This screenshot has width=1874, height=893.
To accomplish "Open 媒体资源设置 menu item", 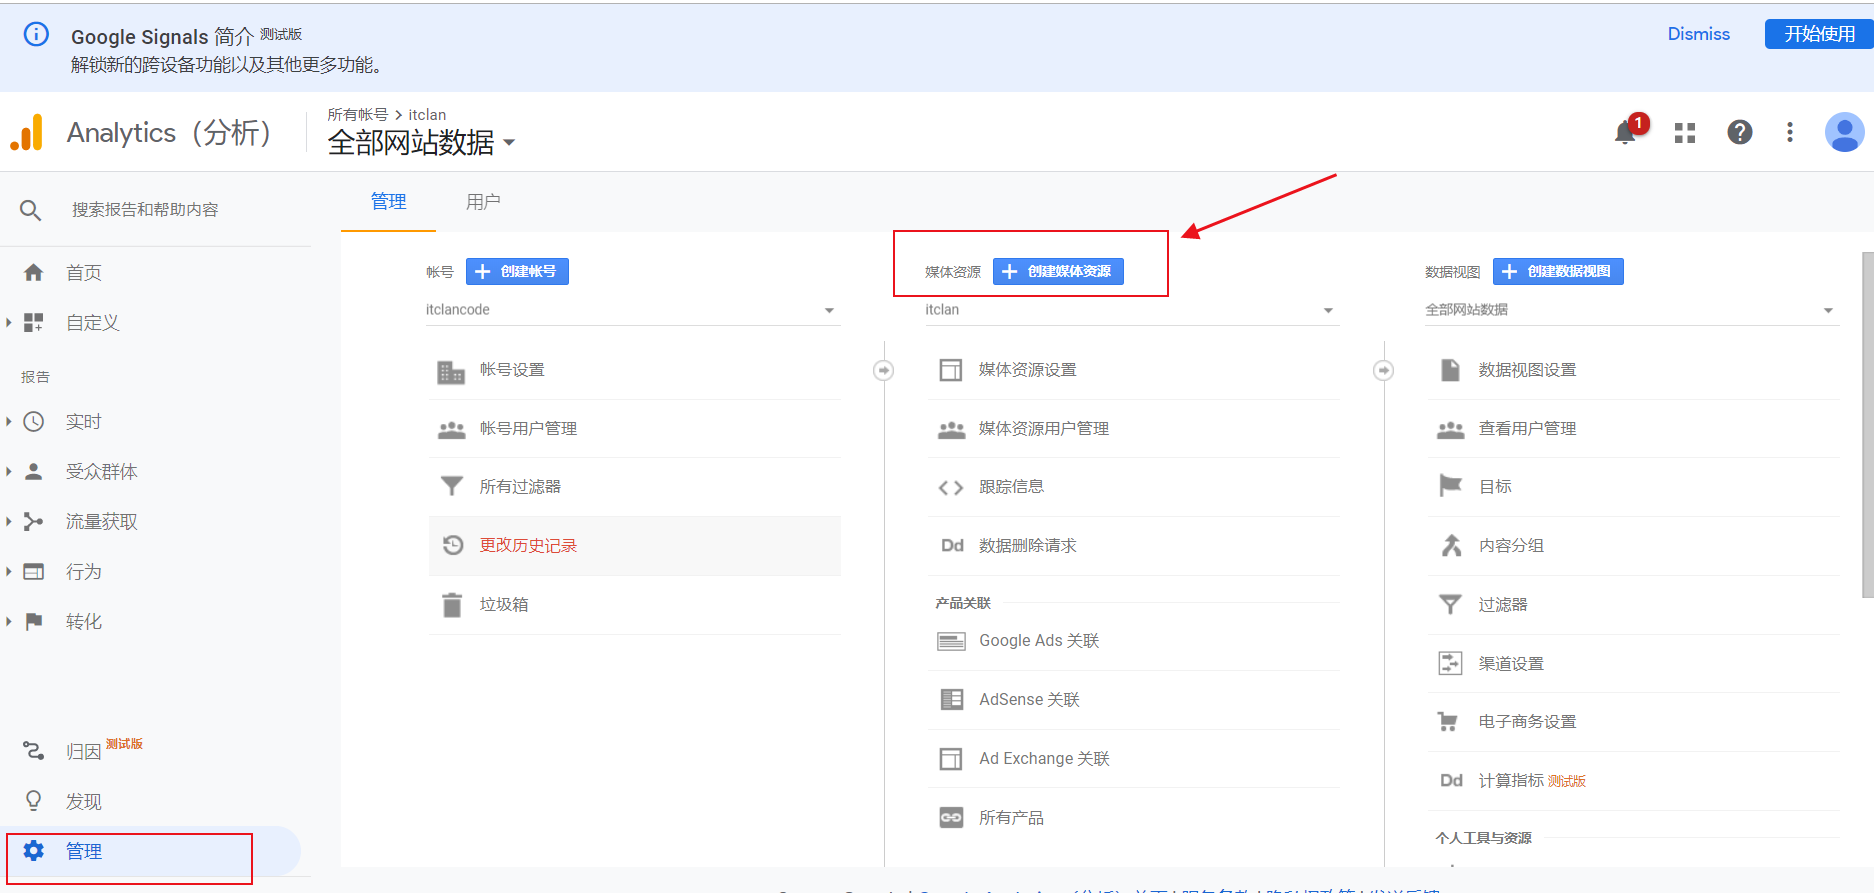I will [x=1133, y=370].
